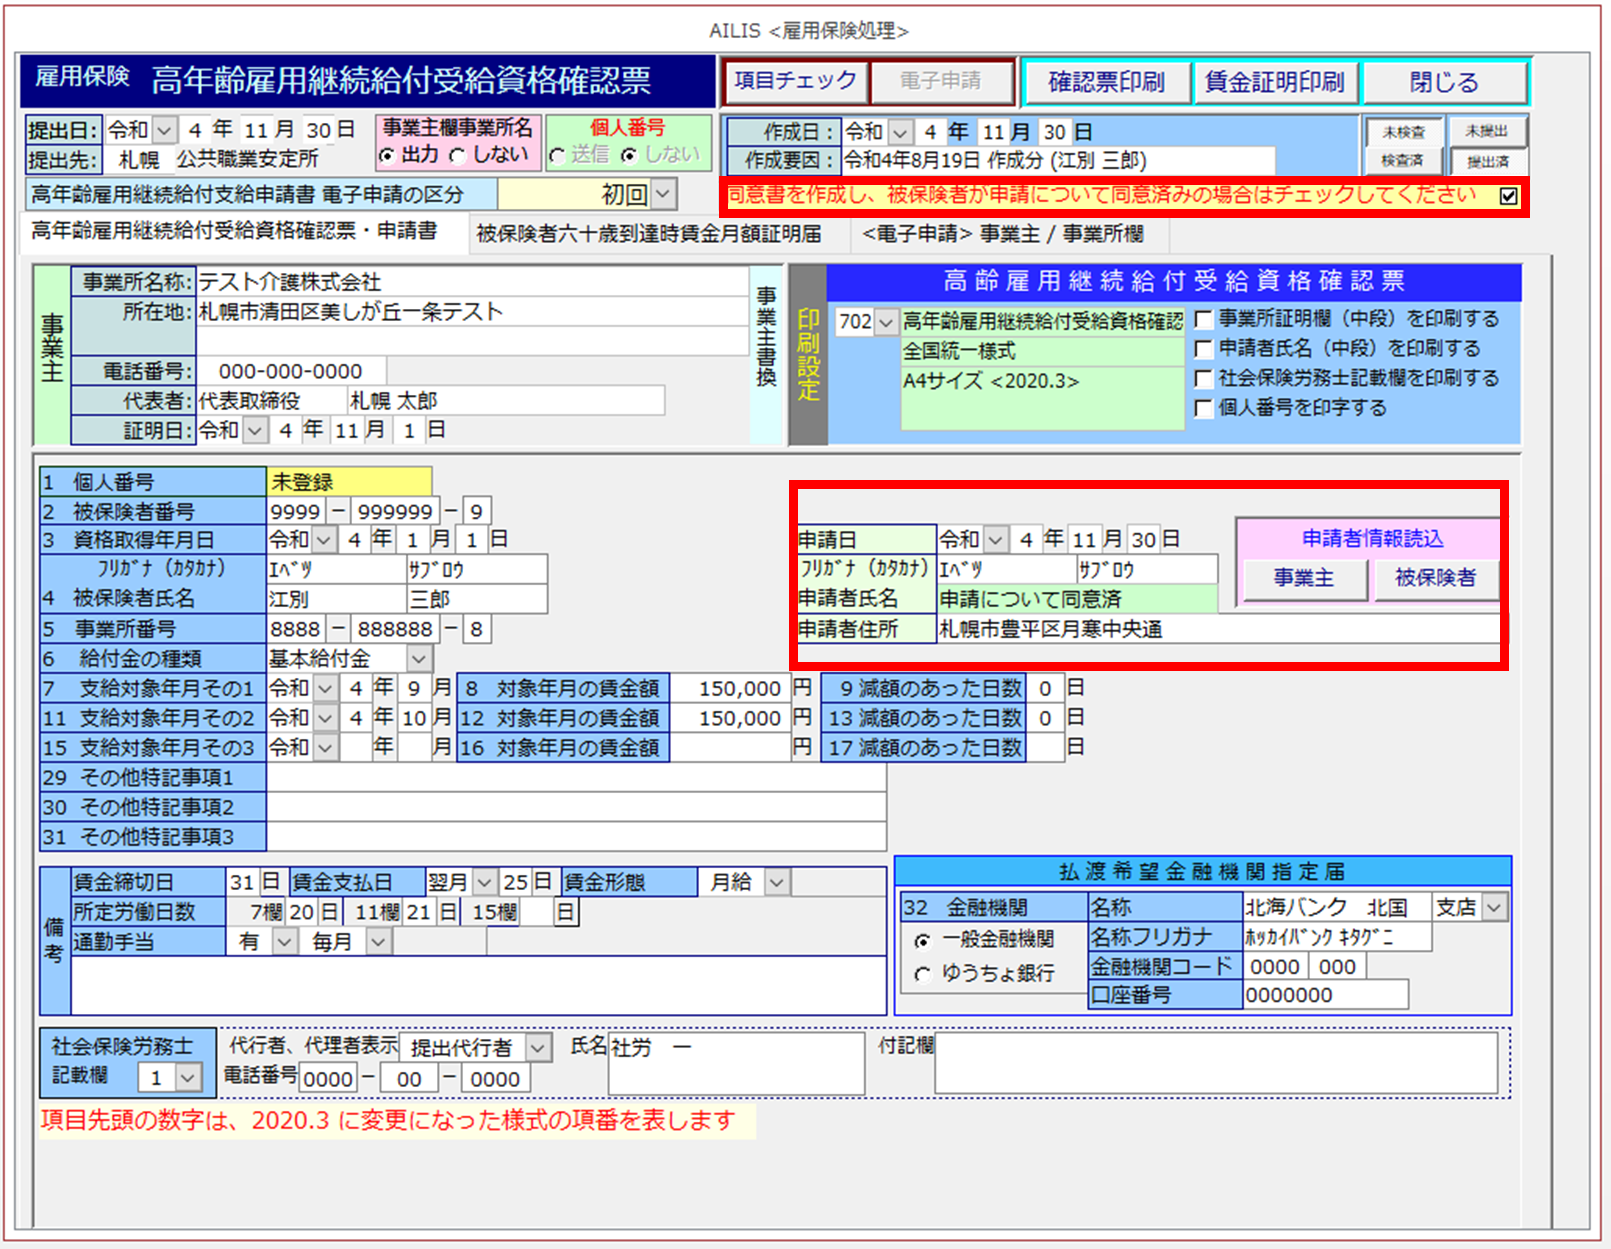Open the 給付金の種類 dropdown

tap(419, 659)
